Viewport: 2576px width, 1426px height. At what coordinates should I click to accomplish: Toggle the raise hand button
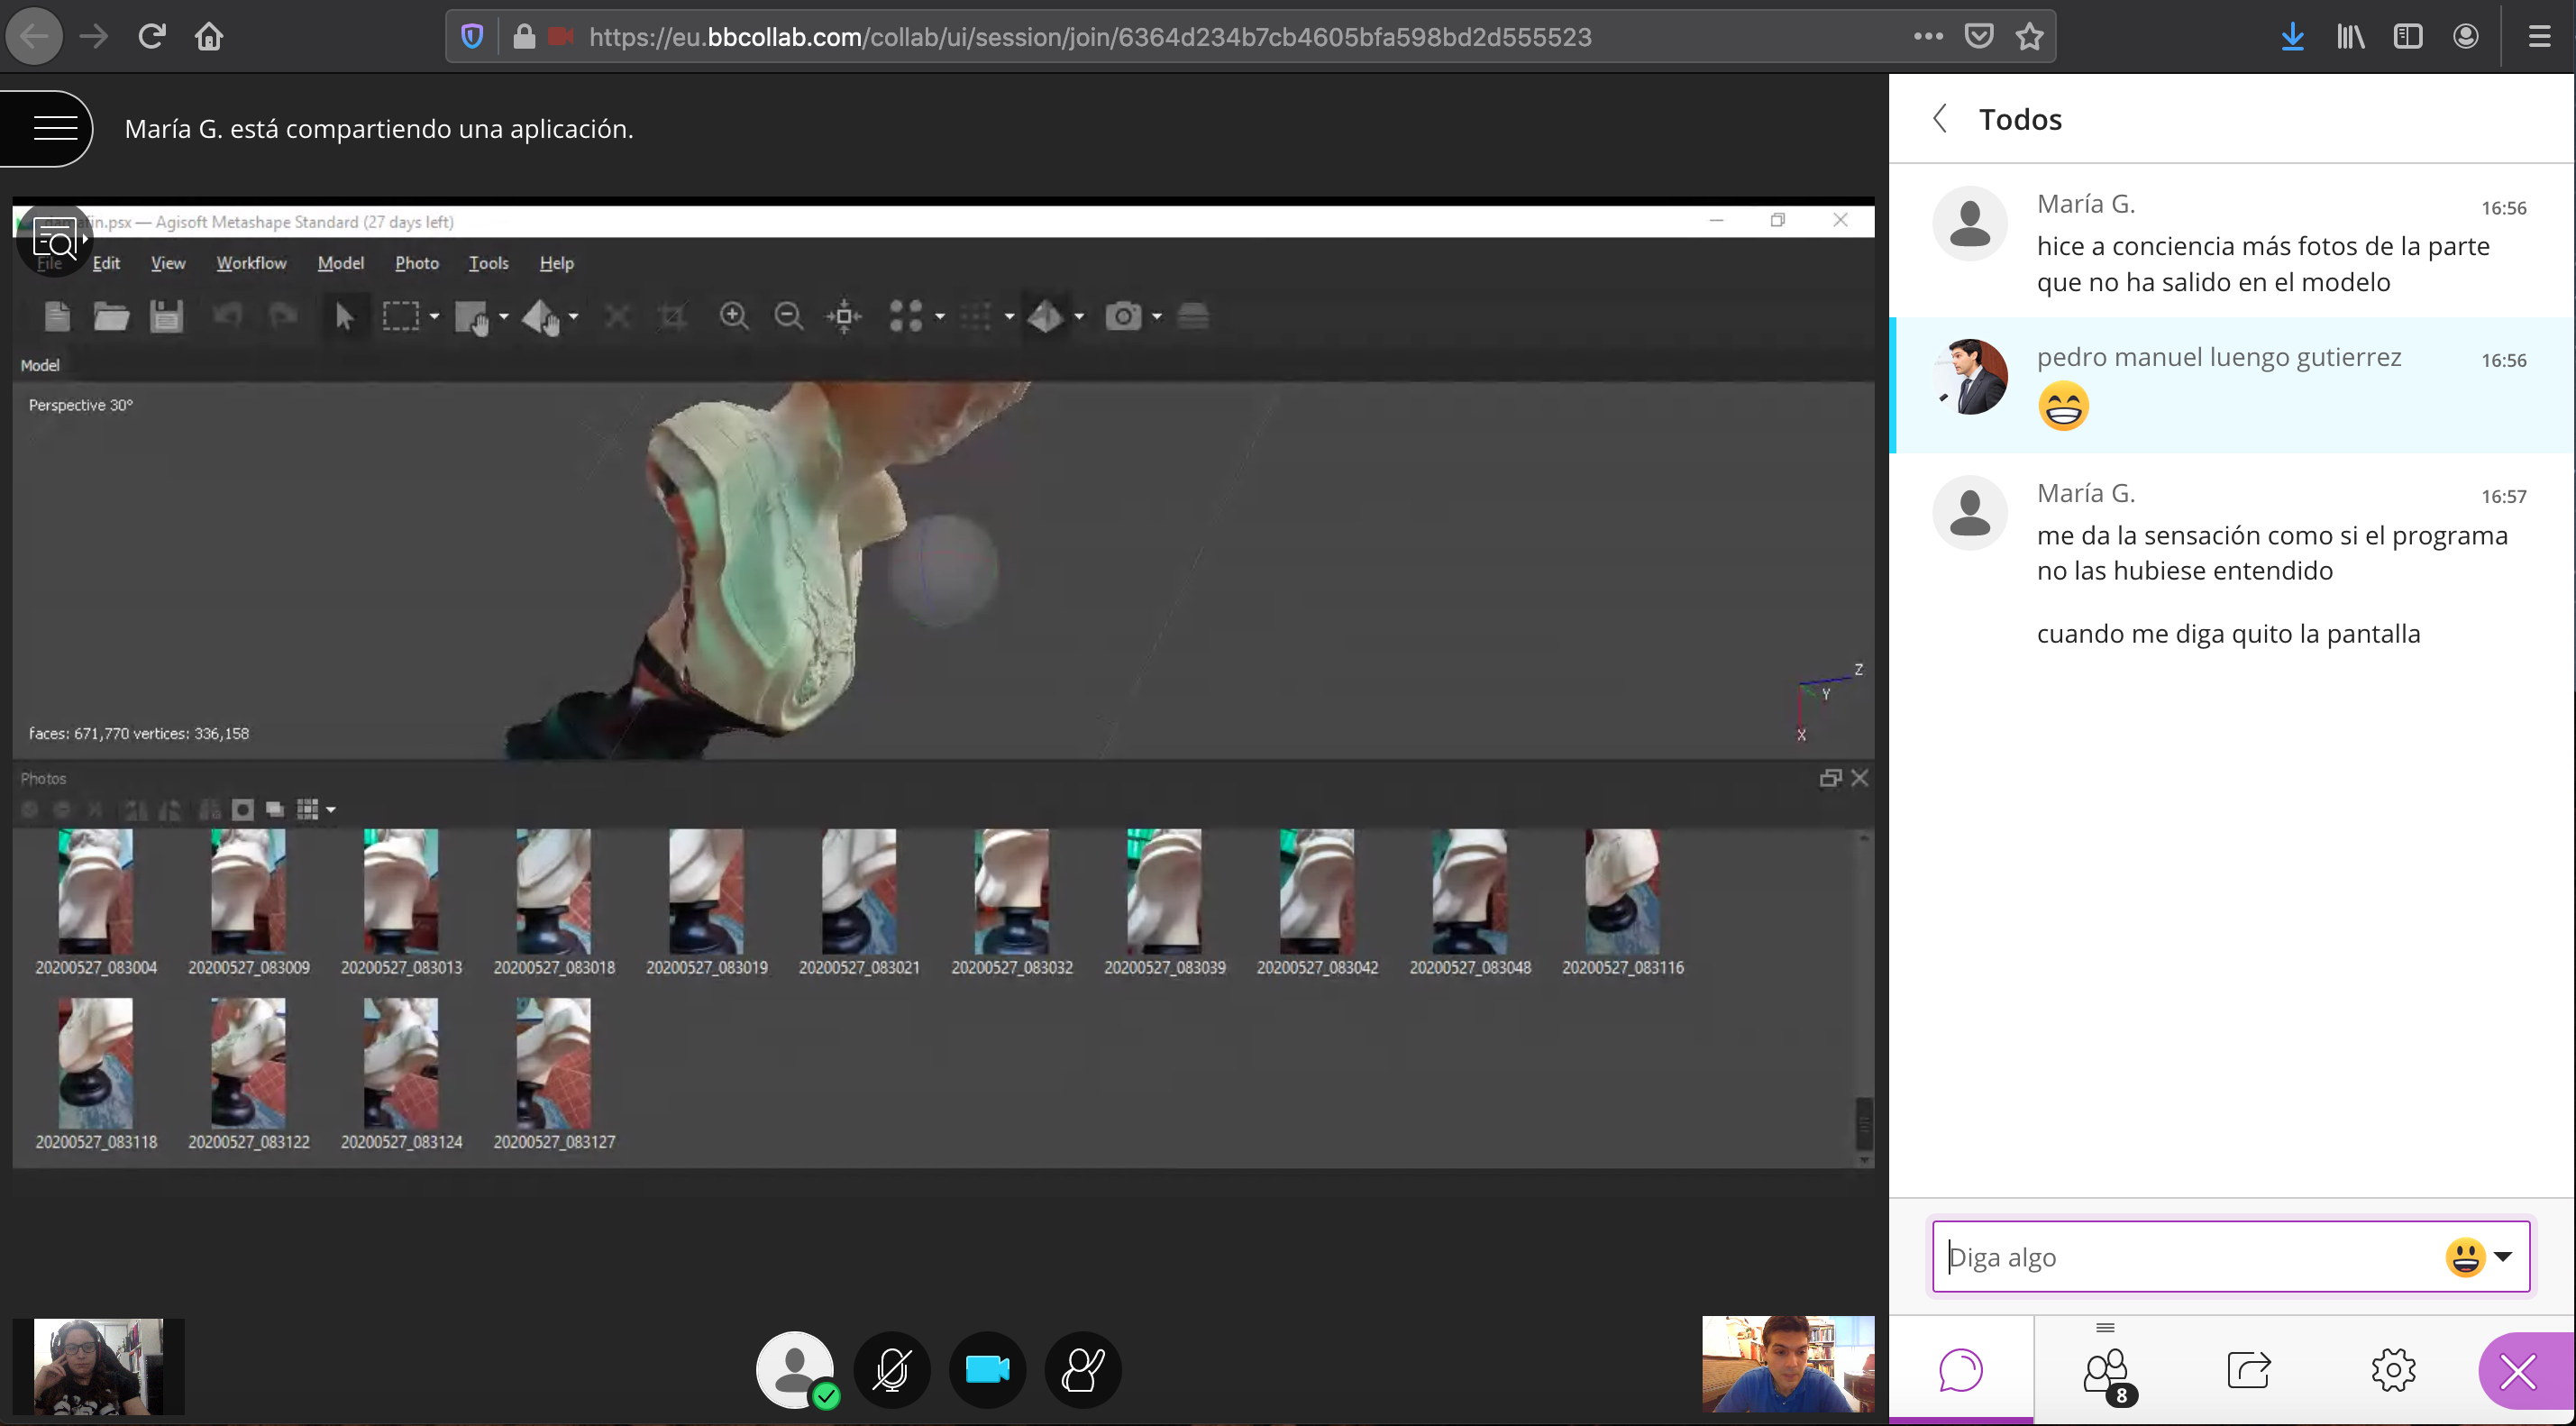click(x=1083, y=1369)
